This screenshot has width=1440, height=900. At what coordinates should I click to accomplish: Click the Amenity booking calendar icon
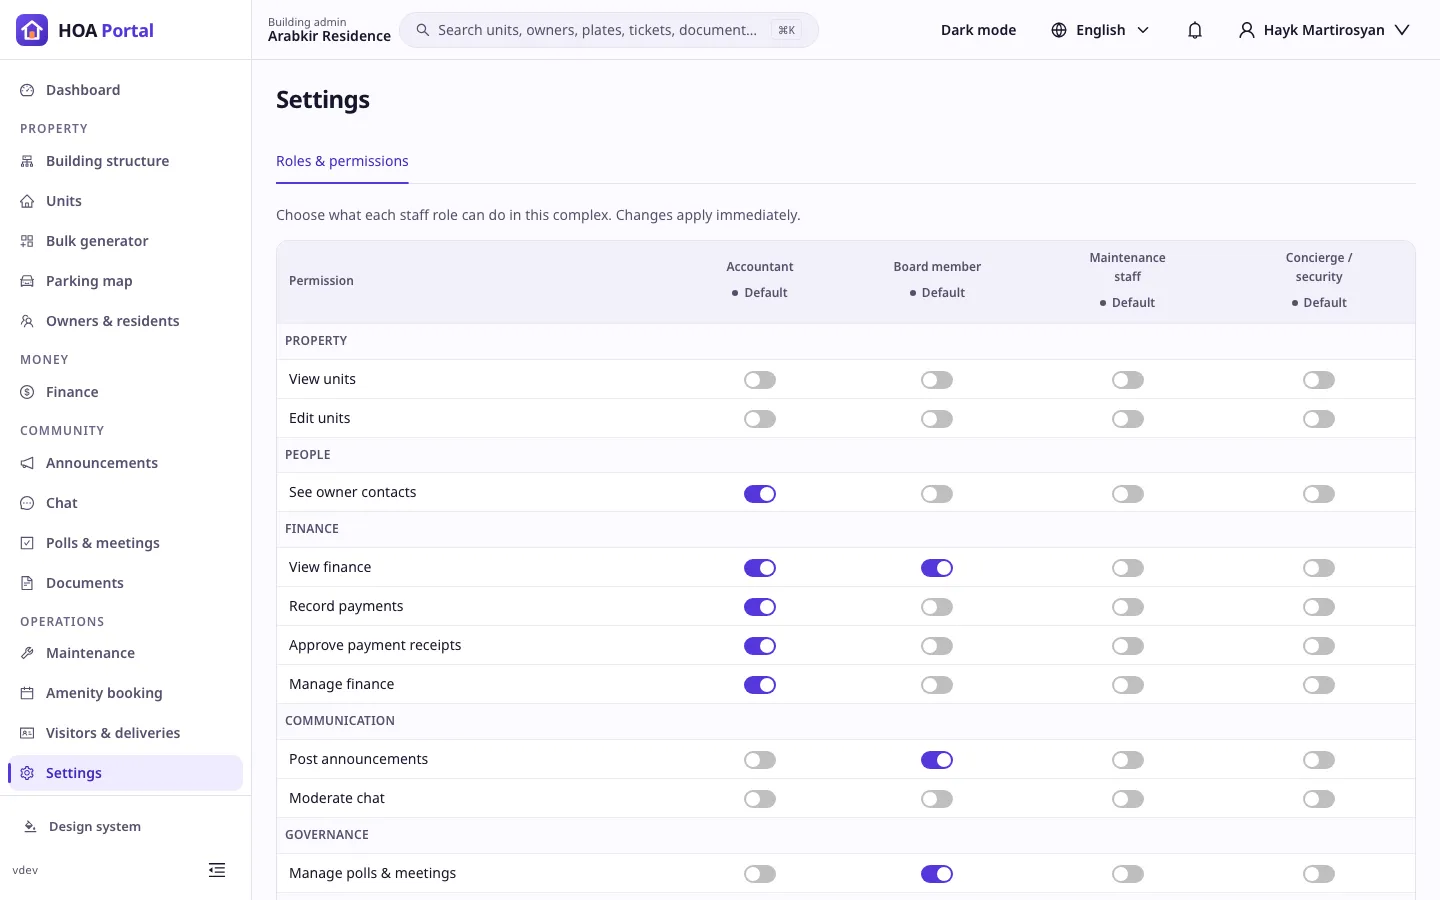[x=27, y=693]
